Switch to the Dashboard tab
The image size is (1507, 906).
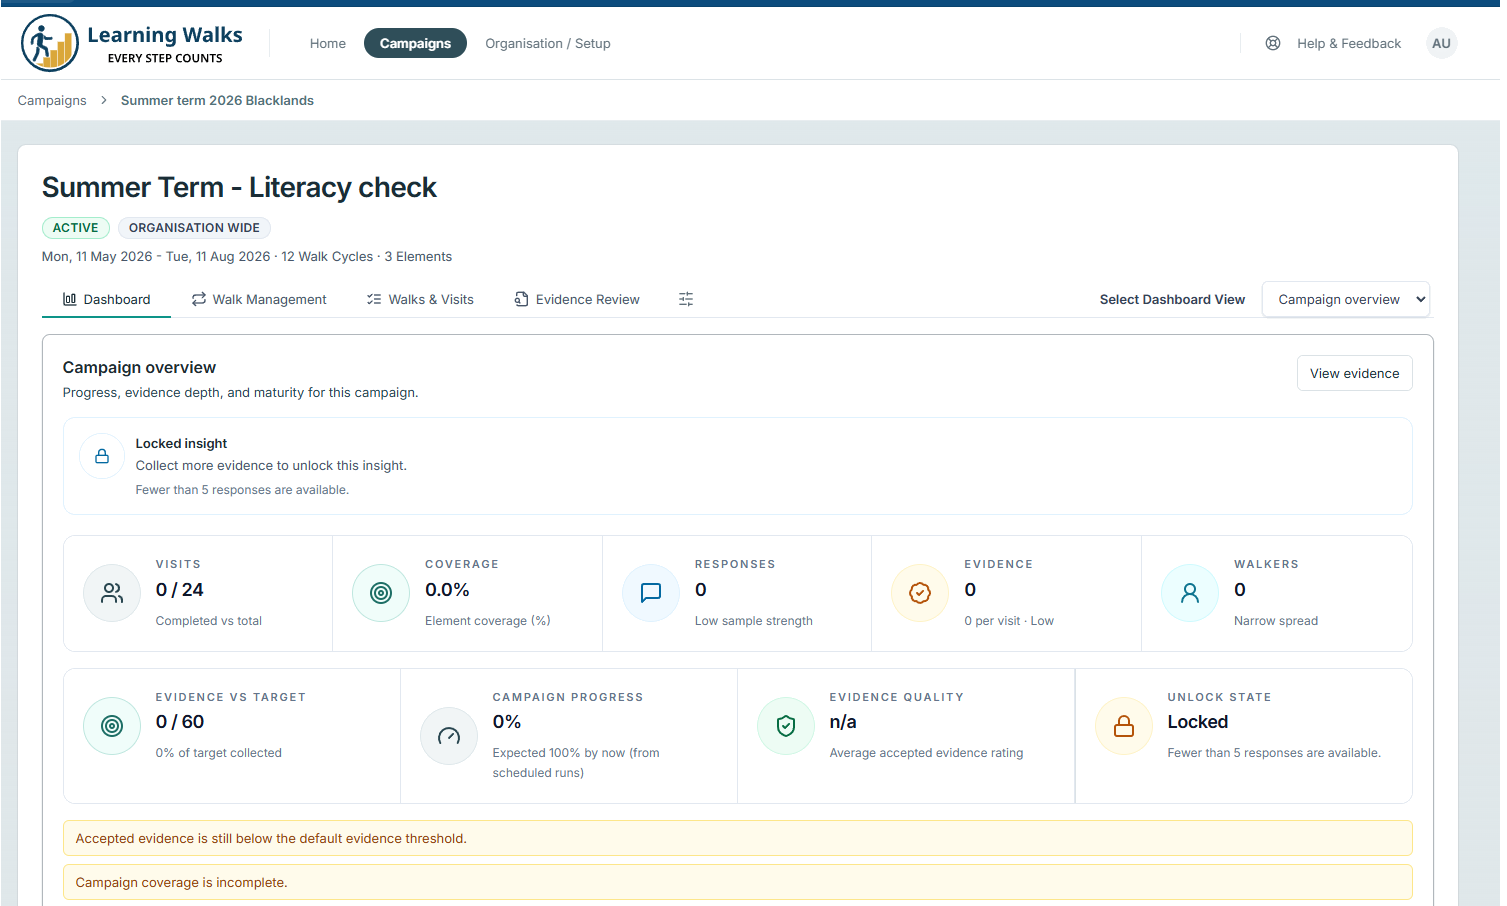[106, 299]
